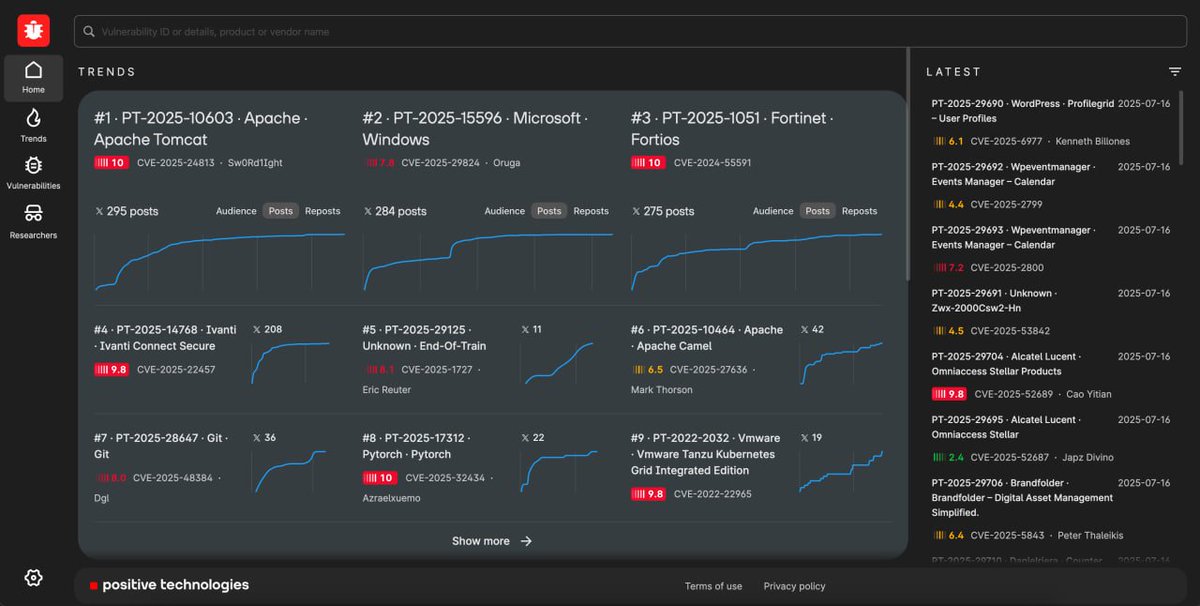Select Reposts tab for Fortinet Fortios chart

point(860,211)
